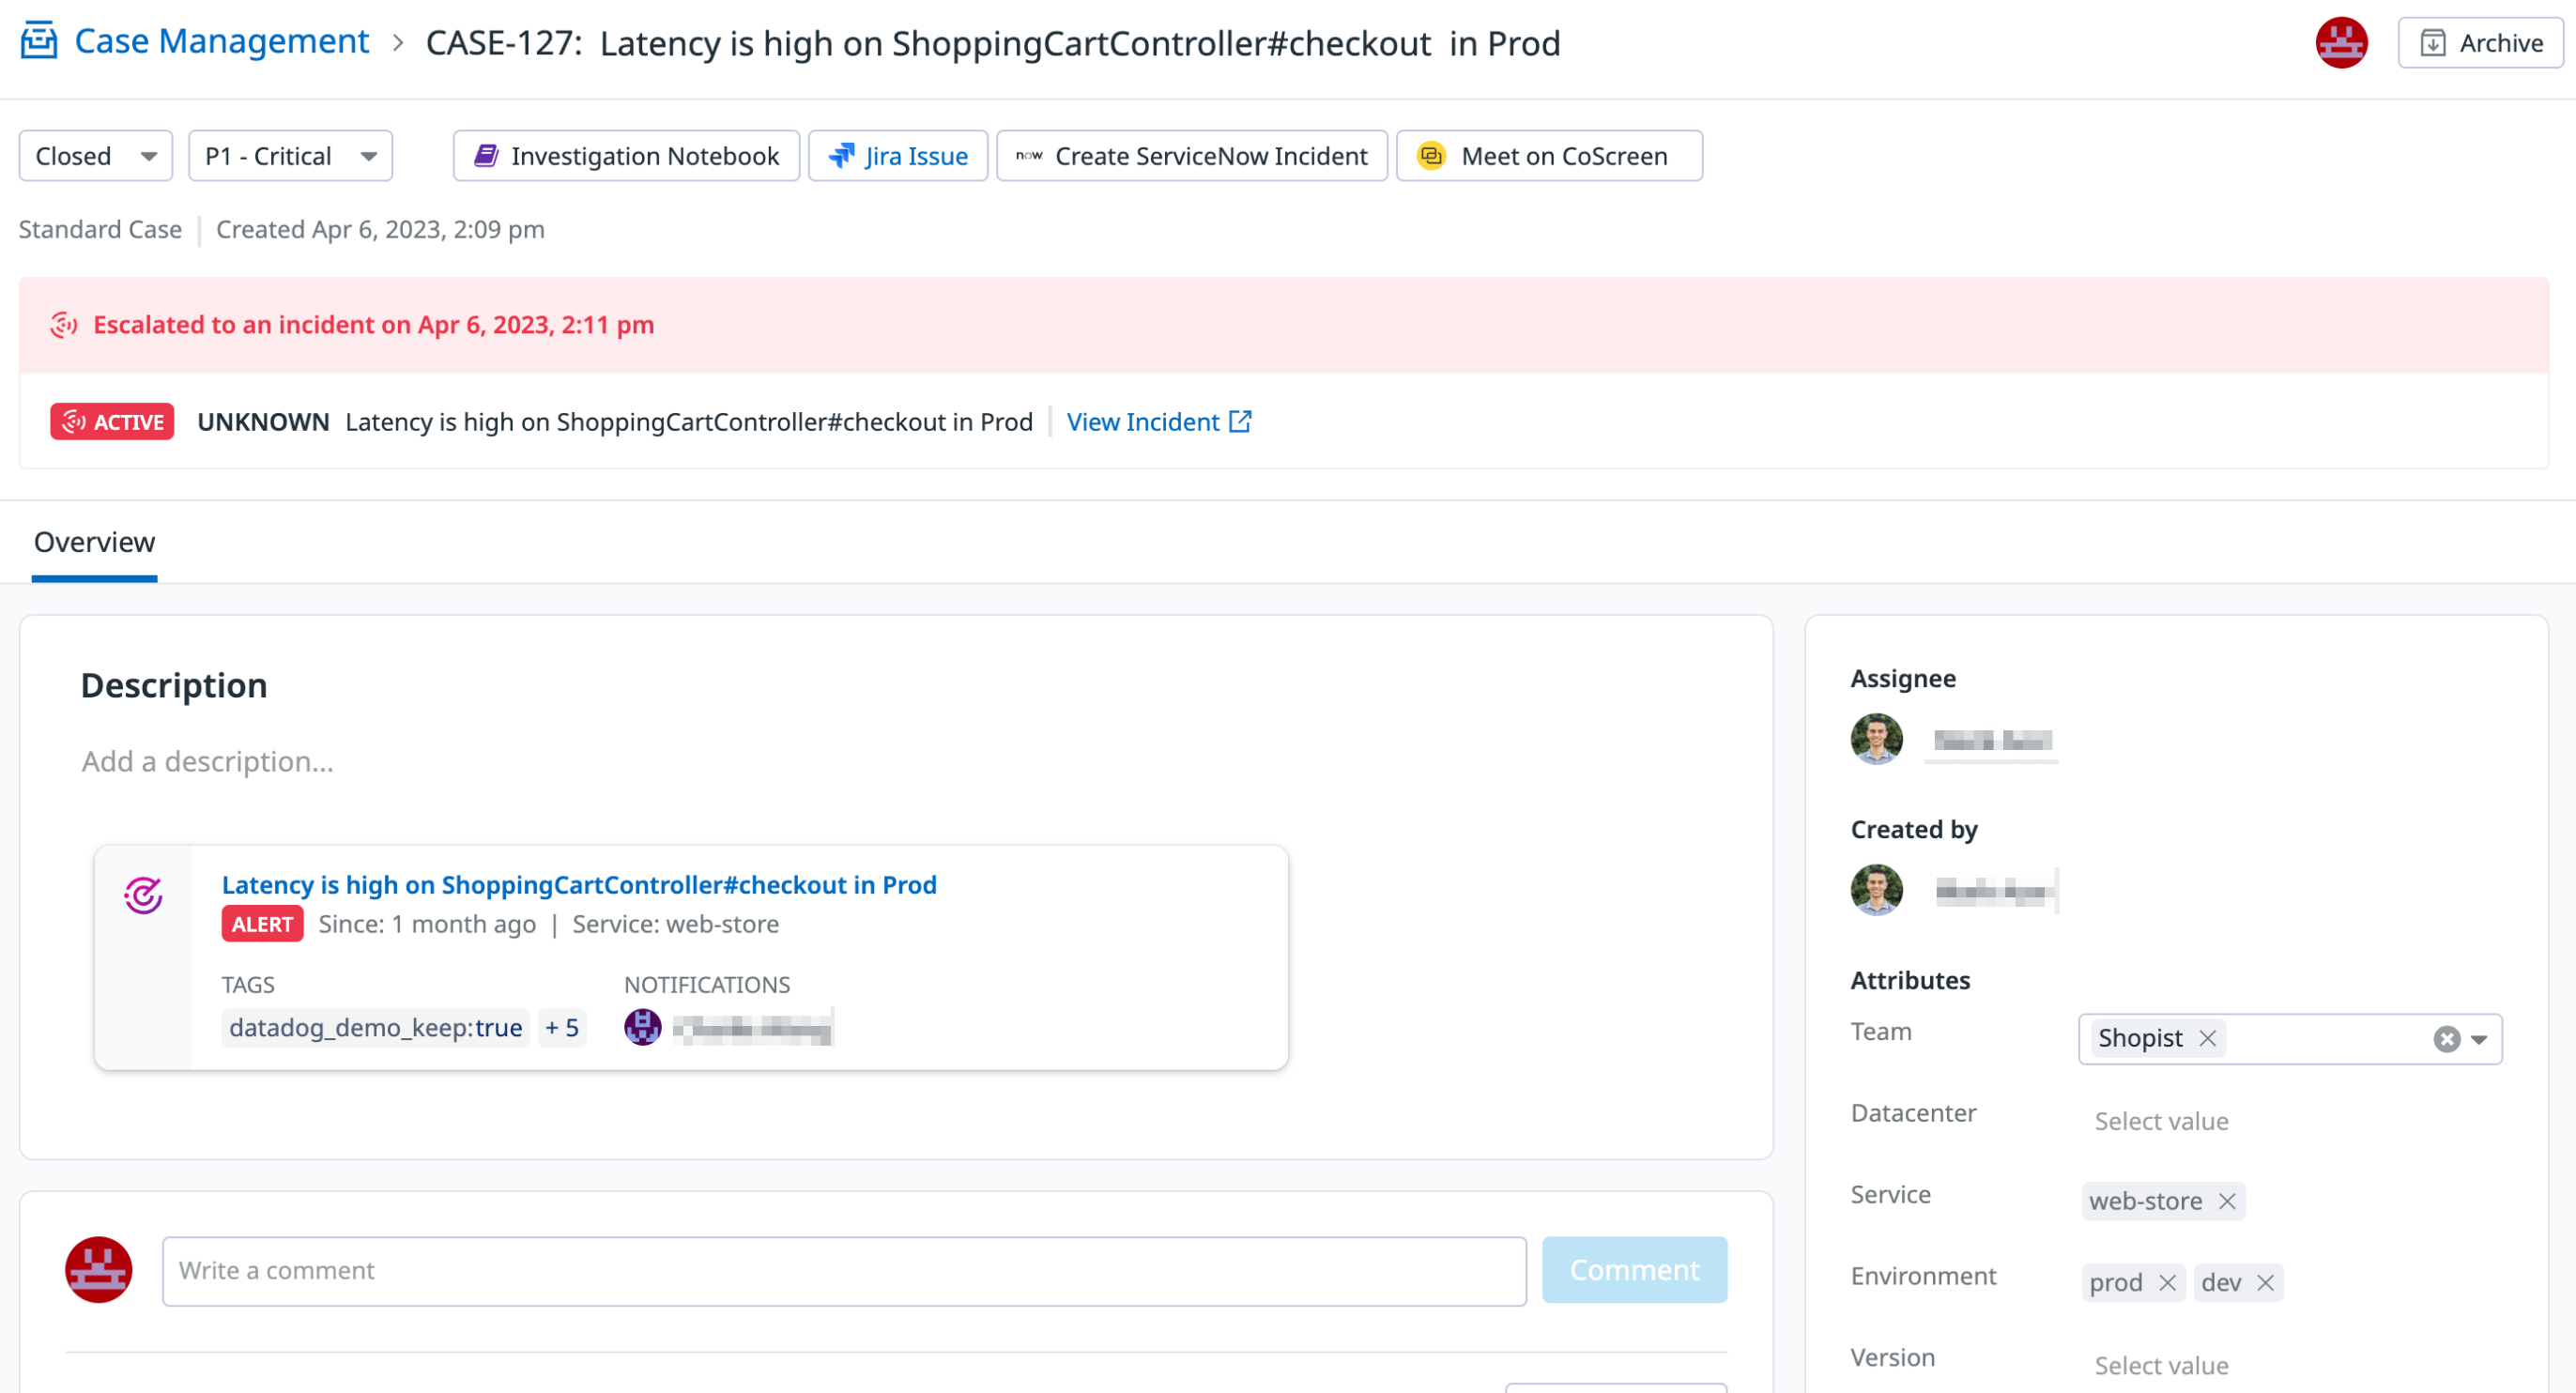This screenshot has width=2576, height=1393.
Task: Expand the Team attribute dropdown arrow
Action: pyautogui.click(x=2479, y=1039)
